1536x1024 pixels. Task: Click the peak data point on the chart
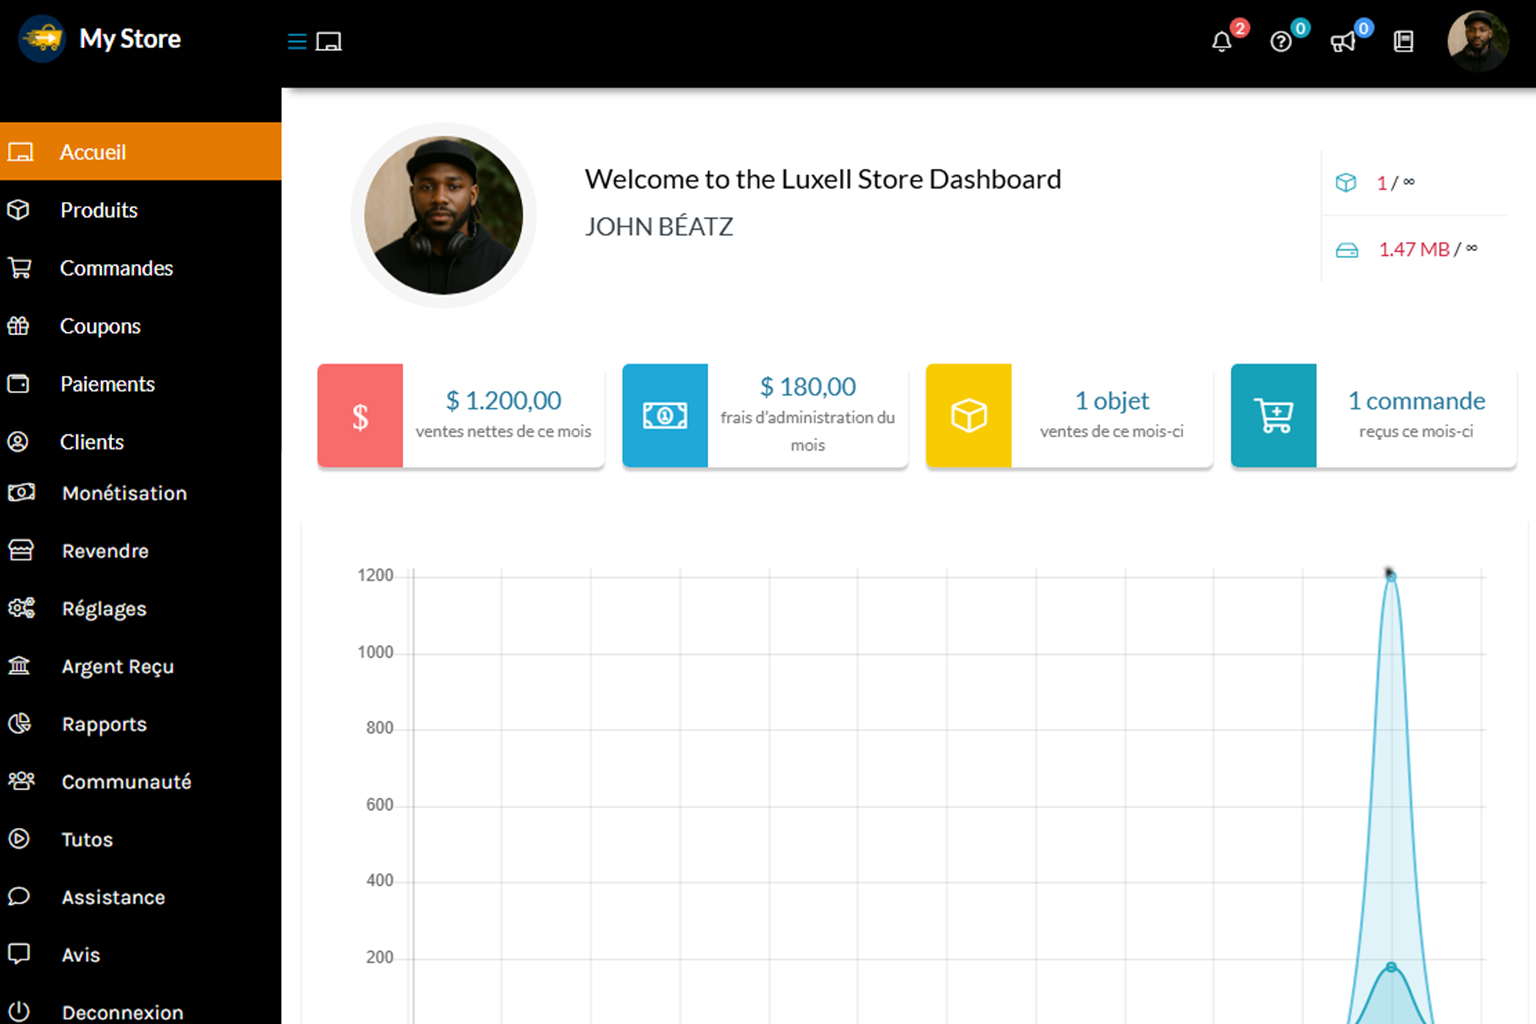1390,576
